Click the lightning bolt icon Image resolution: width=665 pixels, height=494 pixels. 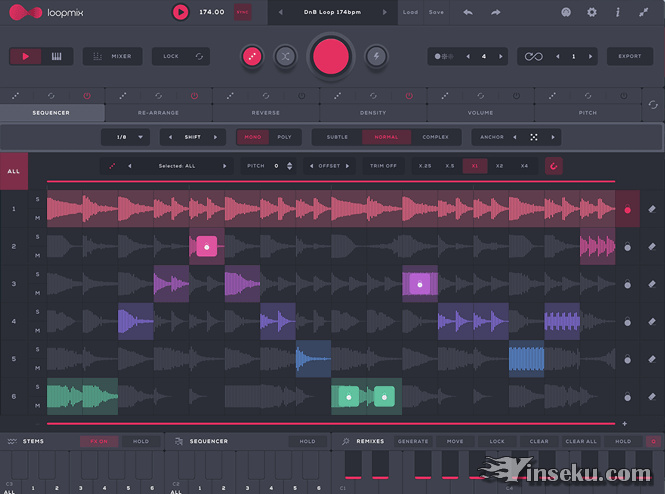377,57
